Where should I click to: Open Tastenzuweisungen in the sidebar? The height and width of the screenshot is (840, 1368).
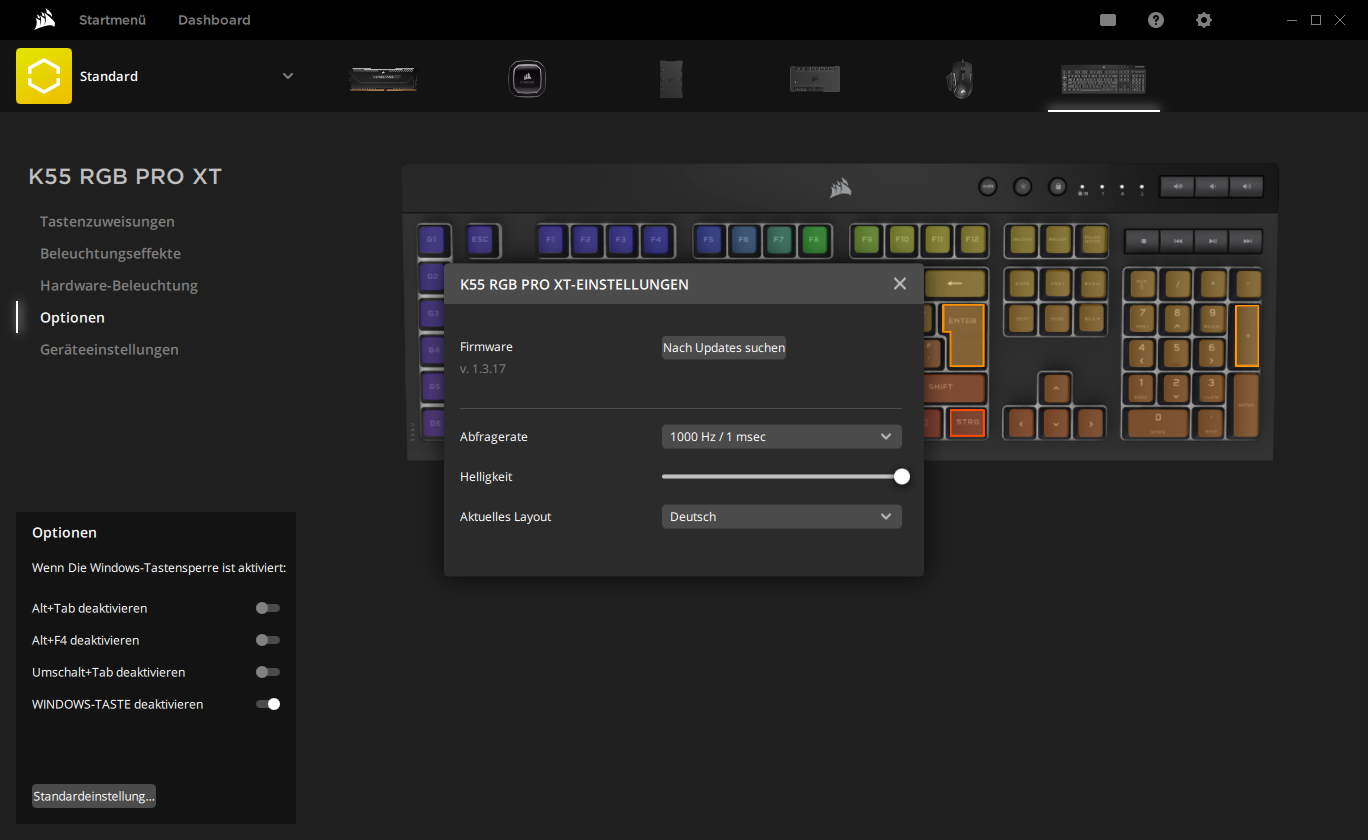coord(107,221)
